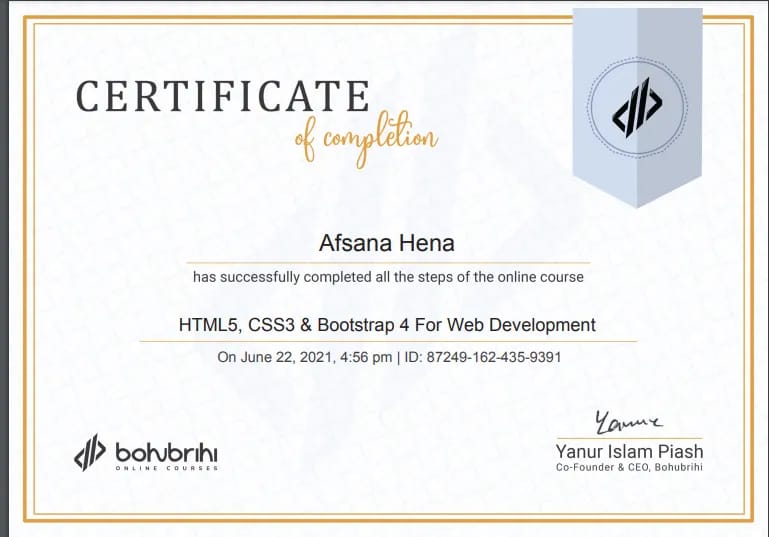Click the name 'Yanur Islam Piash'

coord(629,451)
